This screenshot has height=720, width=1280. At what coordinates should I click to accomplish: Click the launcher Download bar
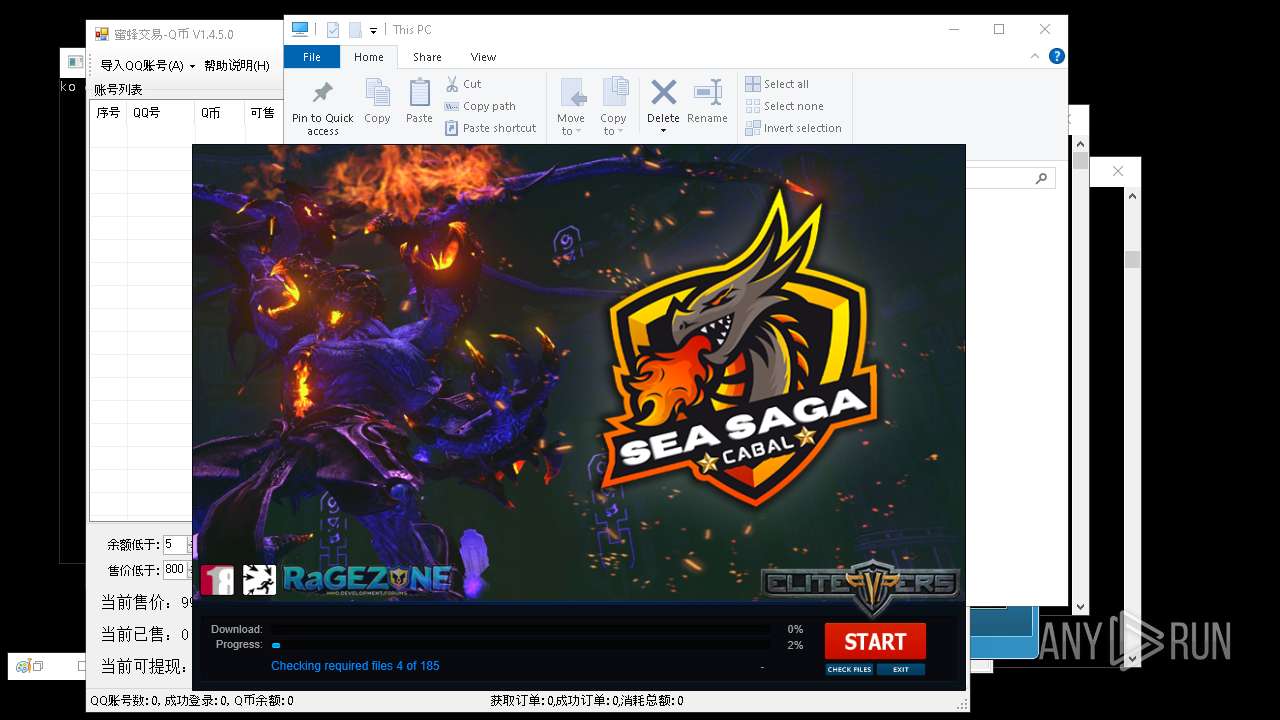[x=521, y=630]
